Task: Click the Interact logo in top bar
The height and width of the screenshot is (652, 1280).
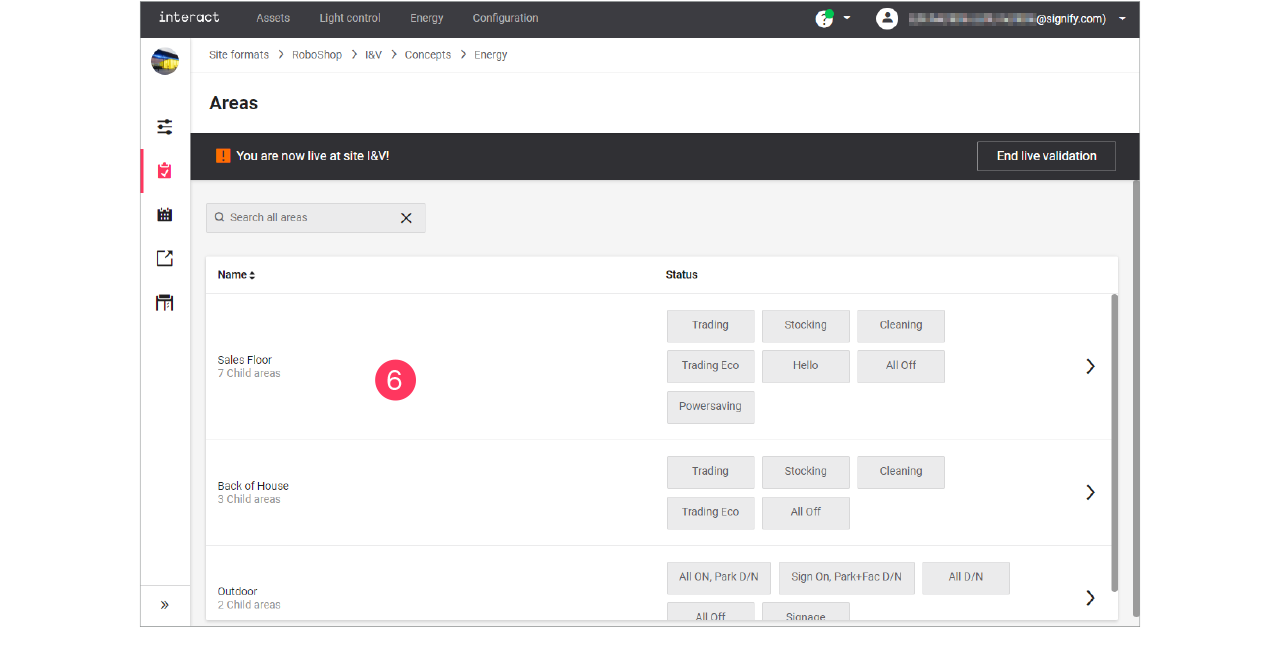Action: coord(189,17)
